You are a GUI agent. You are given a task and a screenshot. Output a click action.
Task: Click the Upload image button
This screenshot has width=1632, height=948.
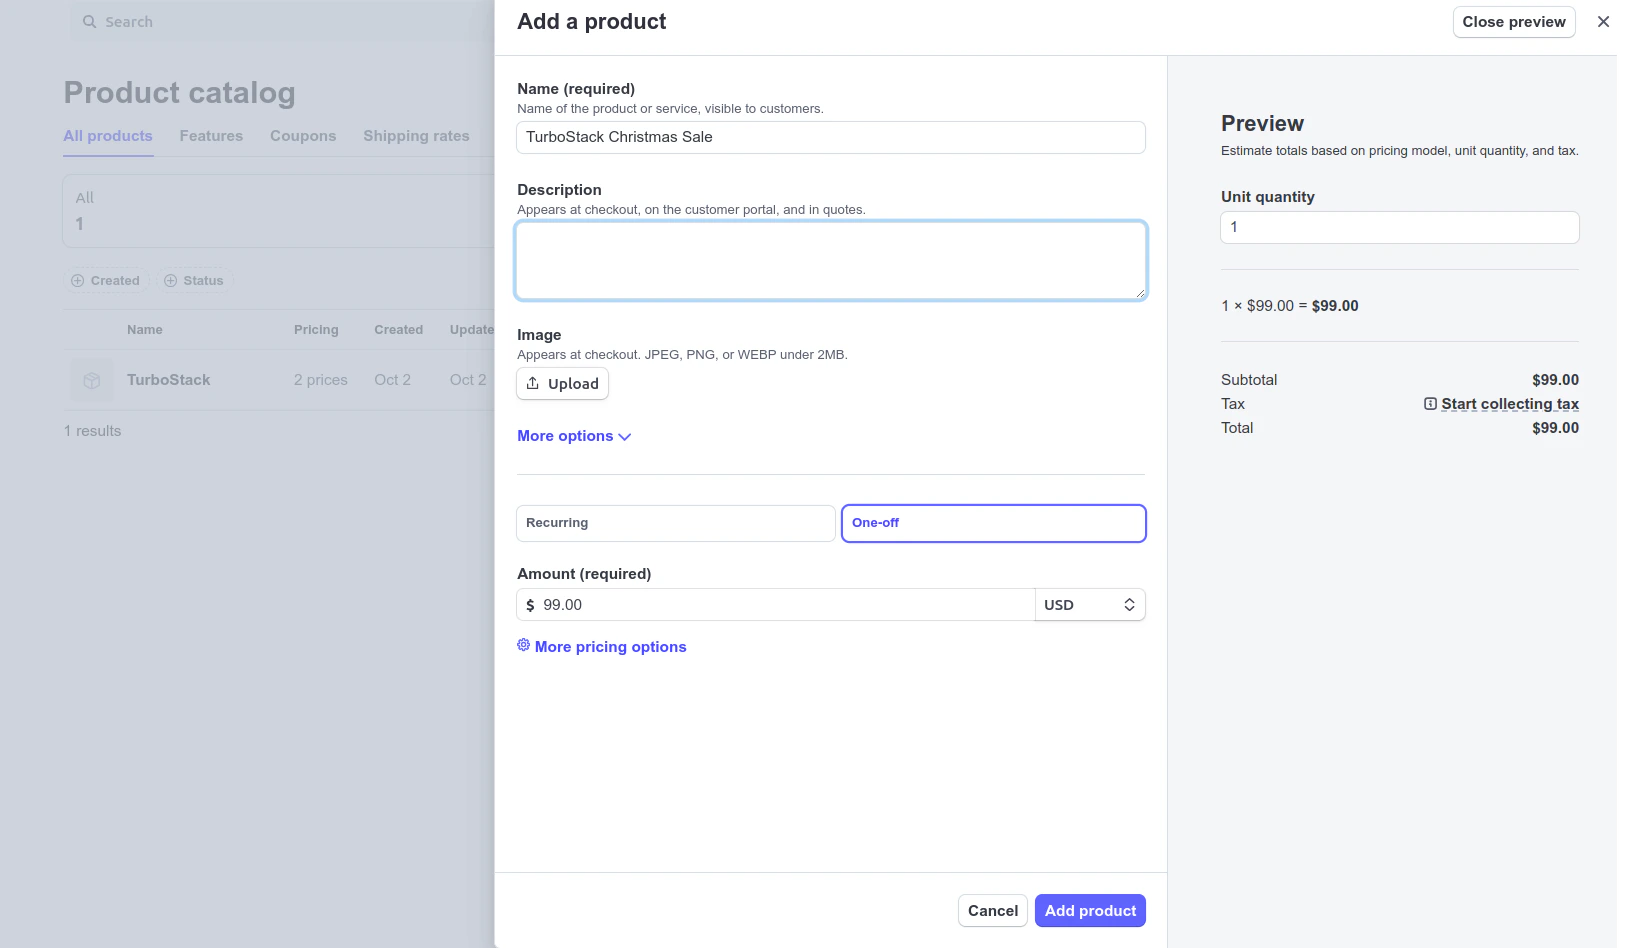pos(562,384)
